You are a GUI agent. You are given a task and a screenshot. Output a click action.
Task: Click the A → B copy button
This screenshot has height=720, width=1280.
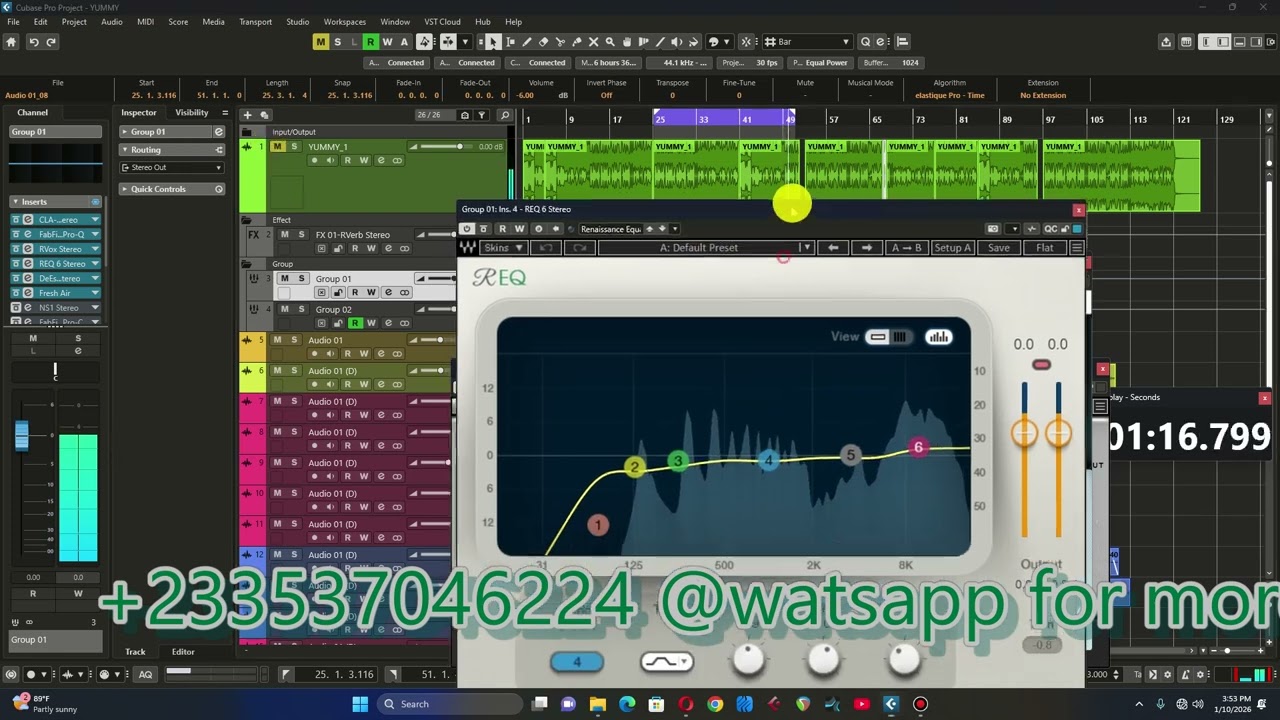906,247
